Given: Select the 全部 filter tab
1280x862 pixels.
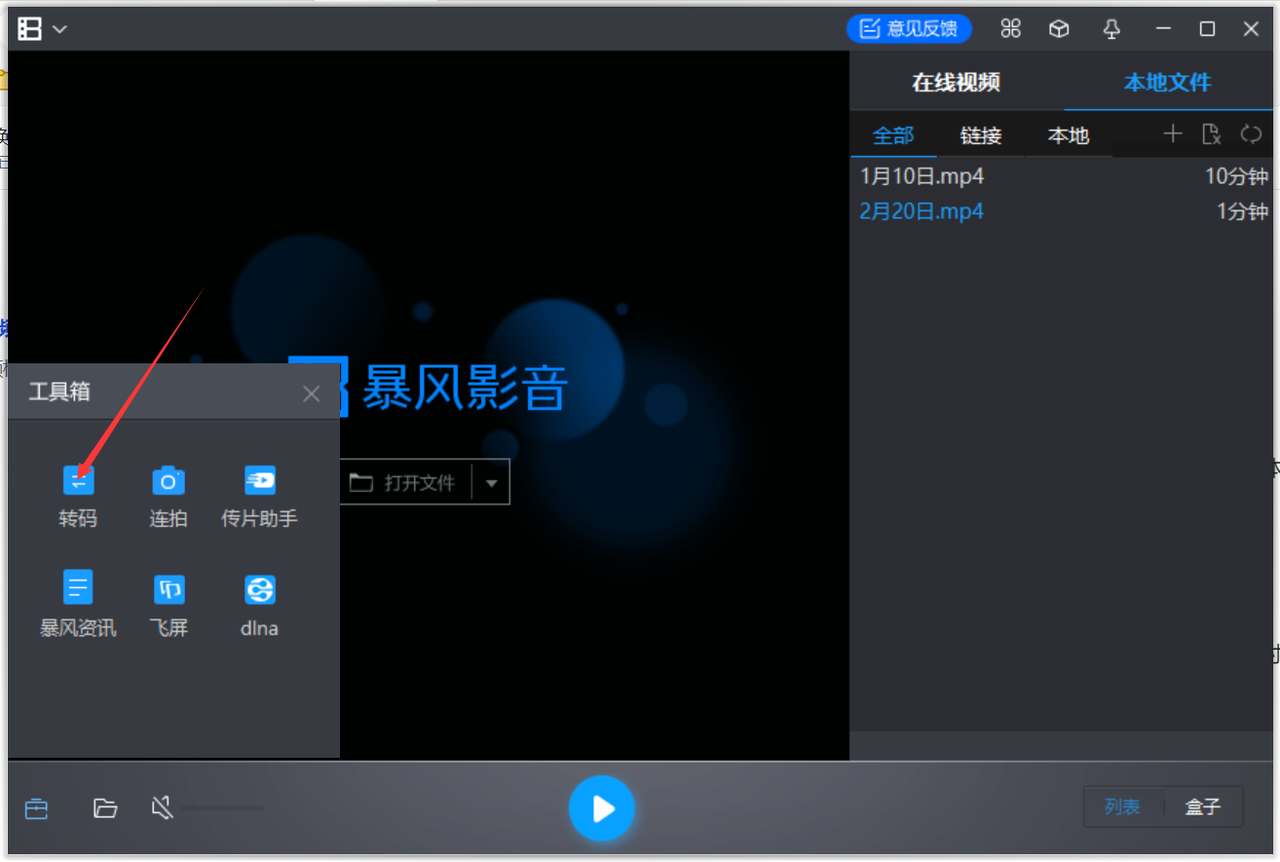Looking at the screenshot, I should click(893, 135).
